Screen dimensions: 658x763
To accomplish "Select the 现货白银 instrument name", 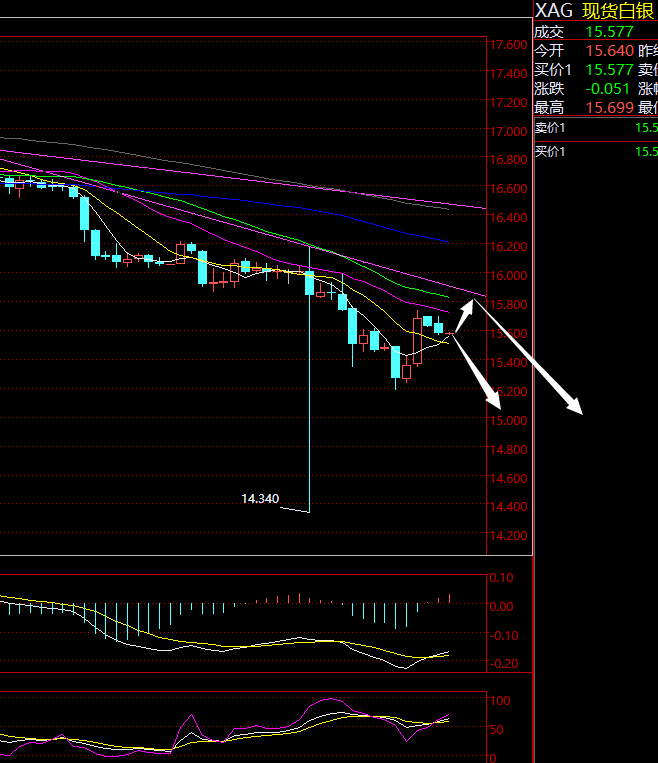I will pos(618,11).
